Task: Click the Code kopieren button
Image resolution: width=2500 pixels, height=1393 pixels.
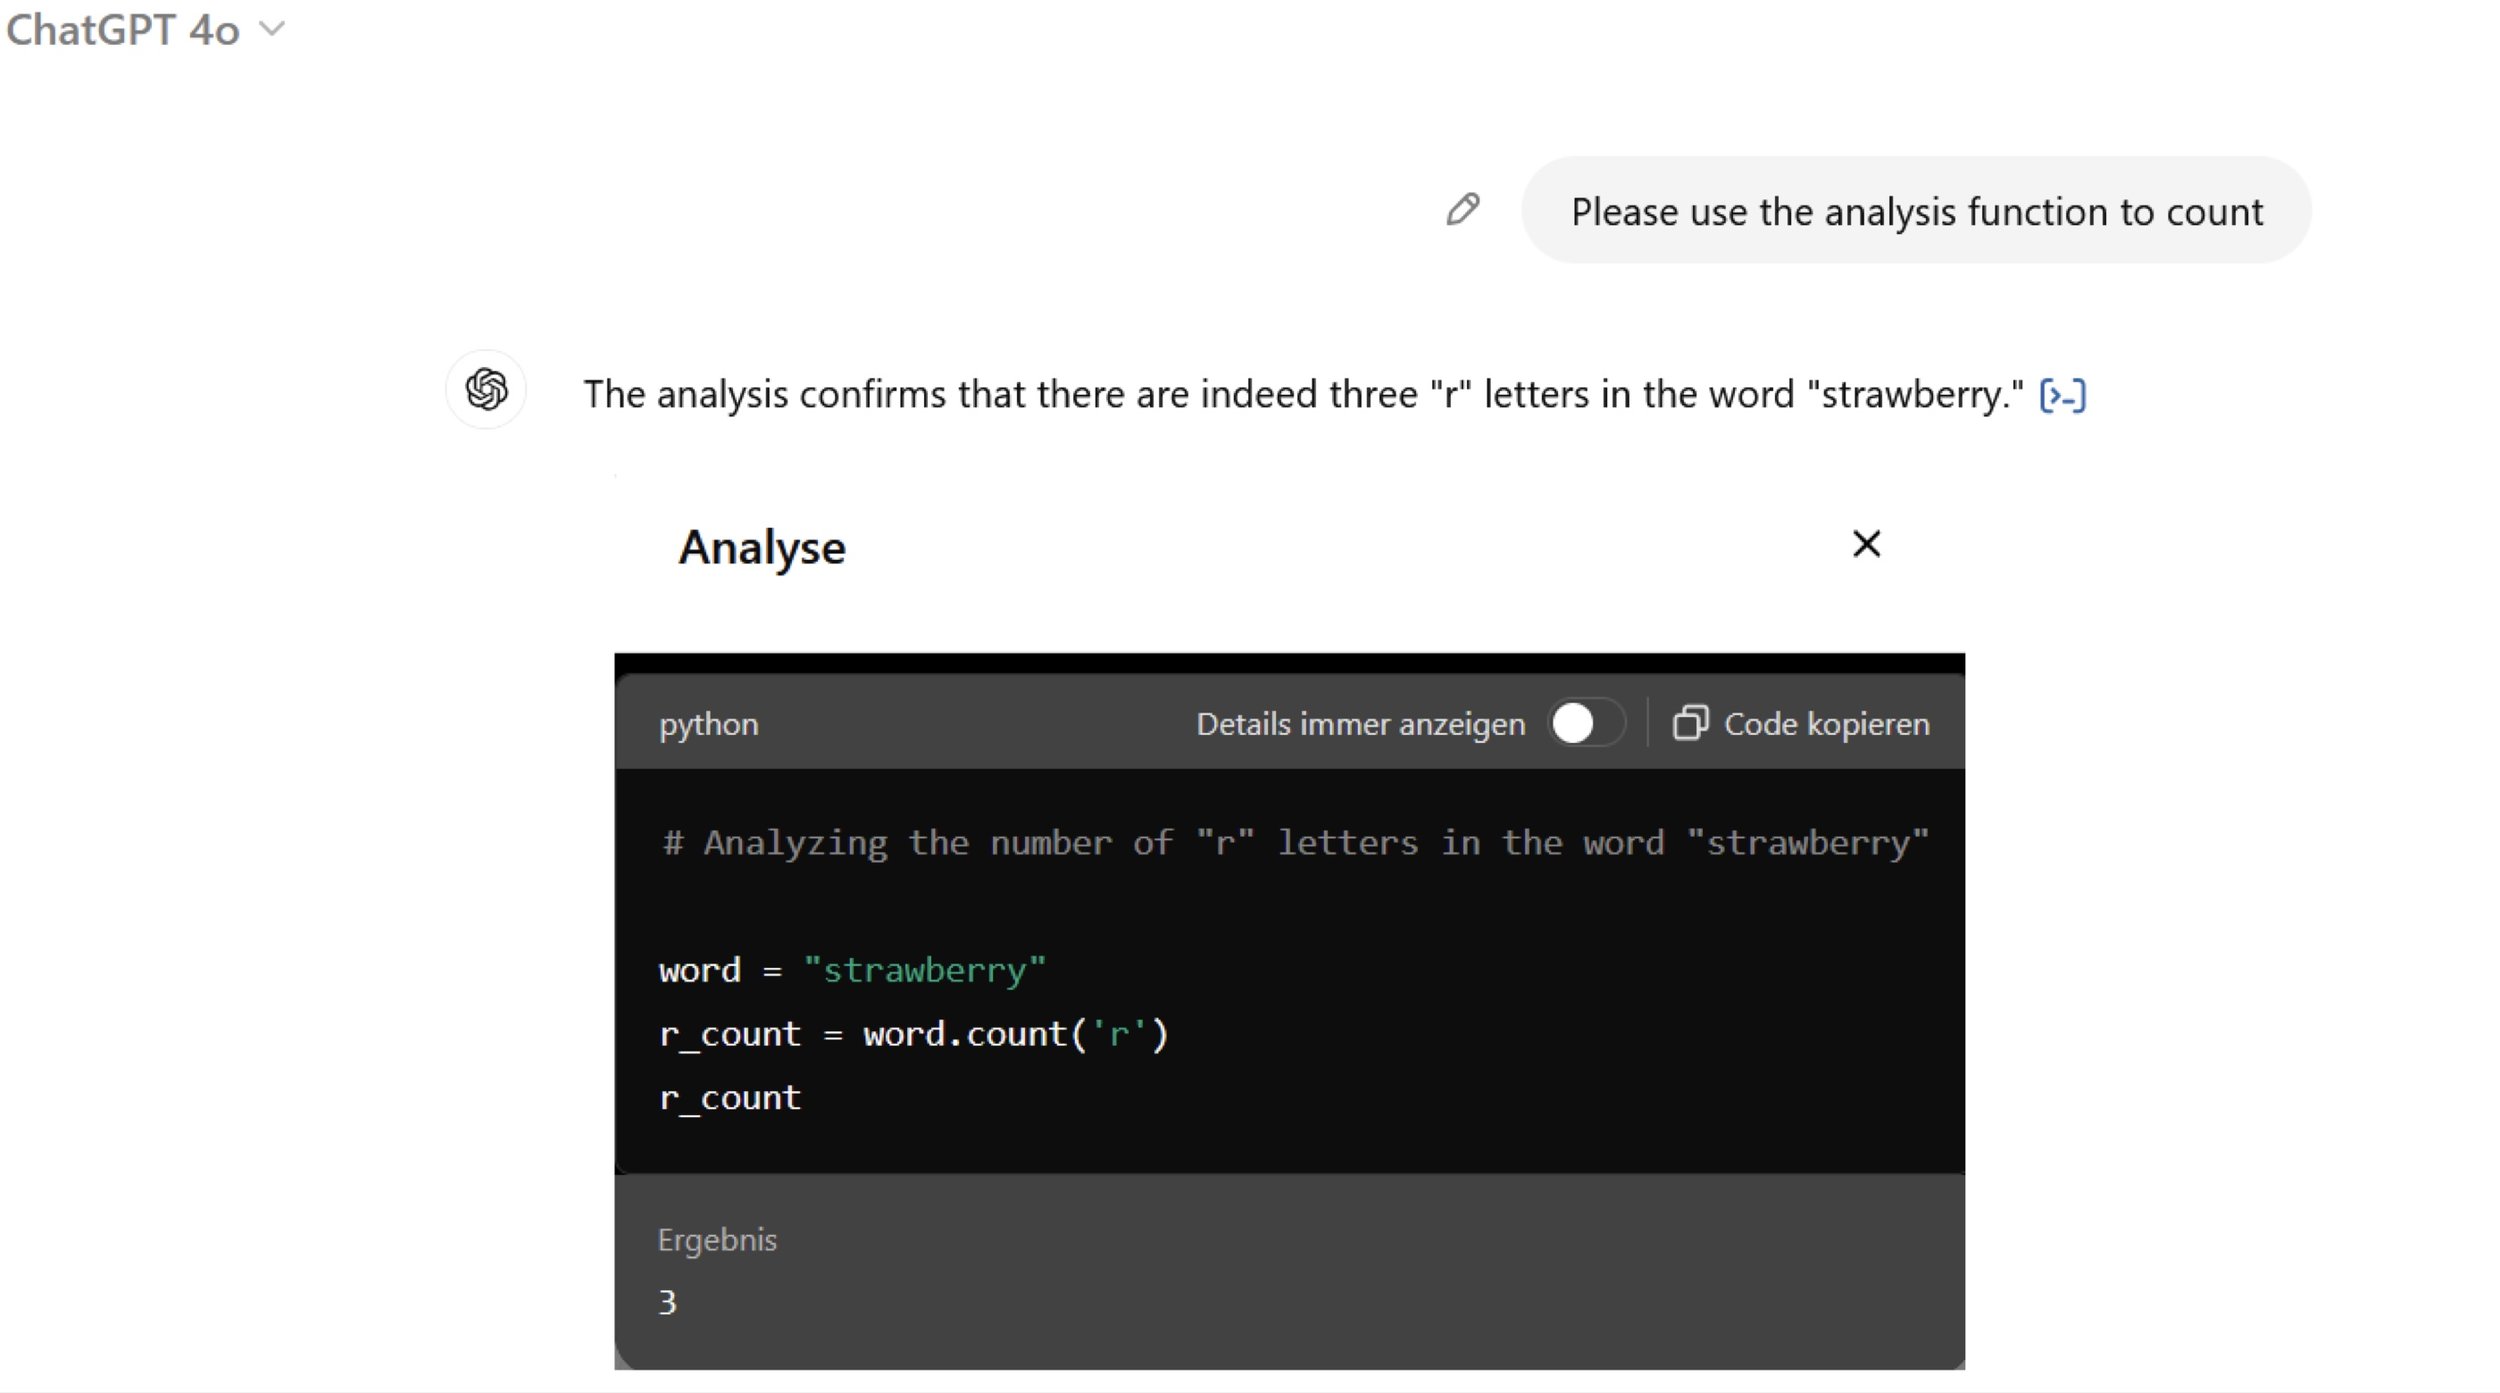Action: coord(1825,724)
